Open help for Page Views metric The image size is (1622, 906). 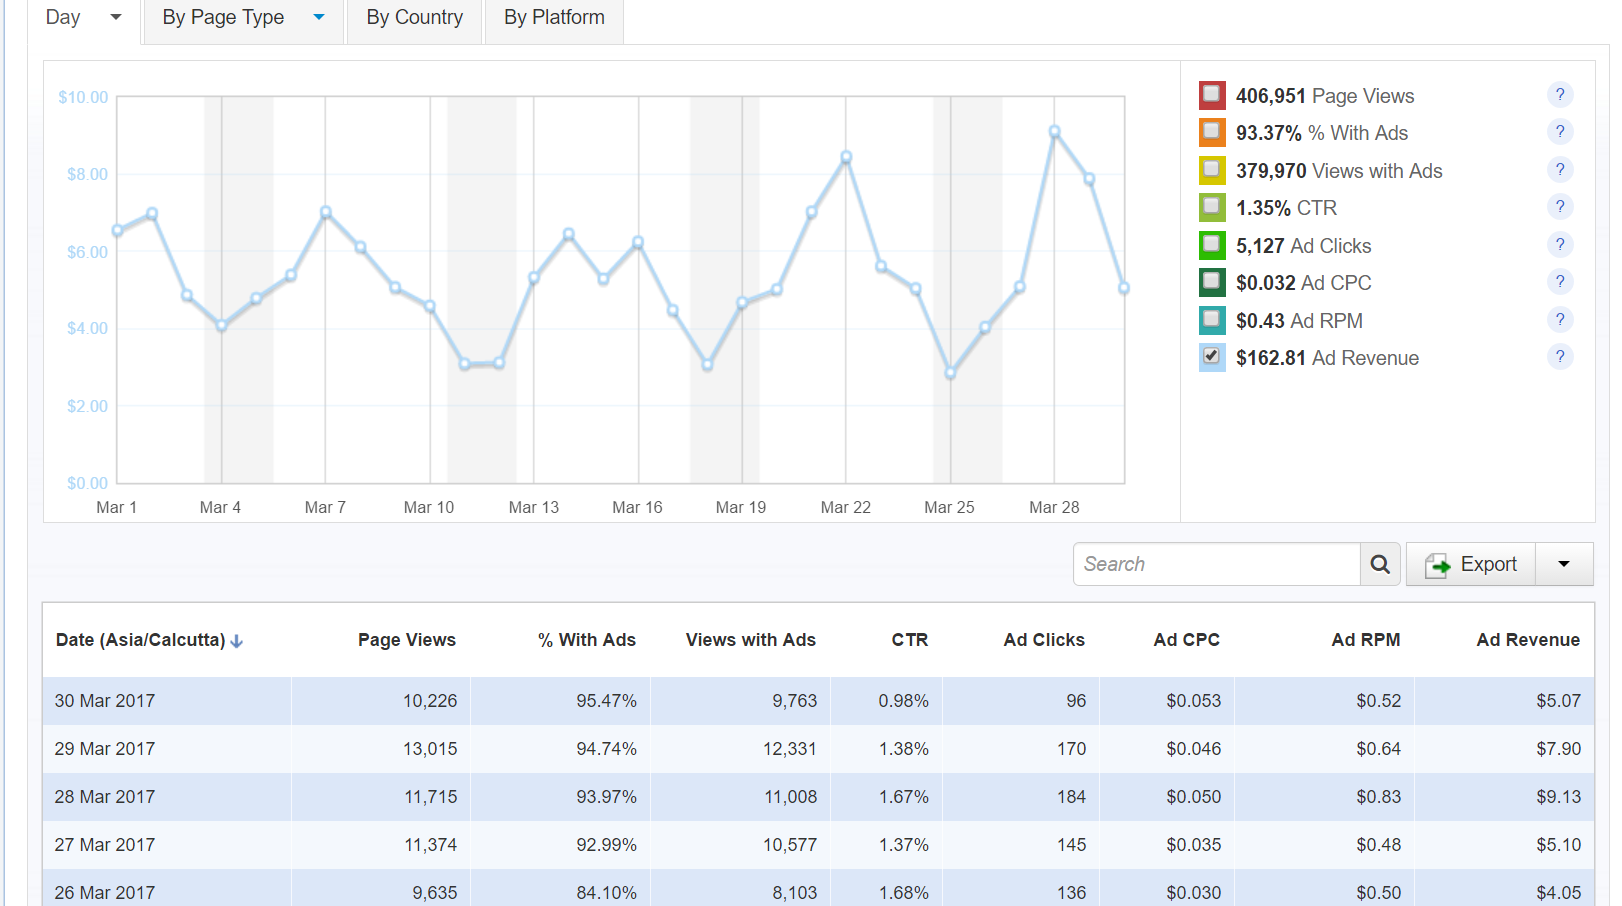pyautogui.click(x=1559, y=95)
